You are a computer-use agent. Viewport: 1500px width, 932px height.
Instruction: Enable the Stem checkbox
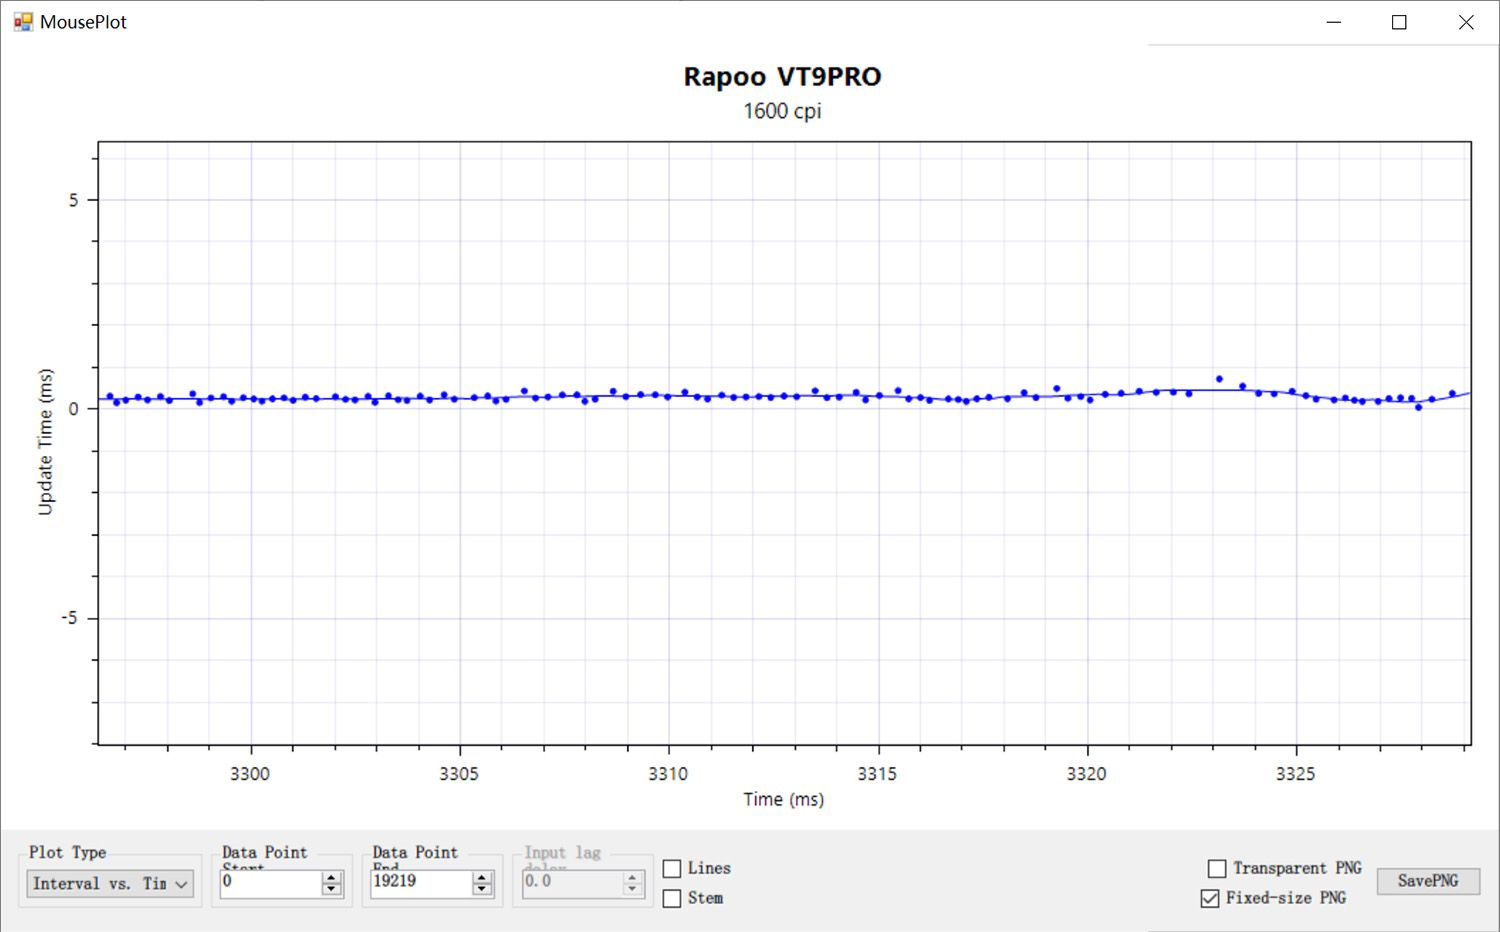click(672, 899)
